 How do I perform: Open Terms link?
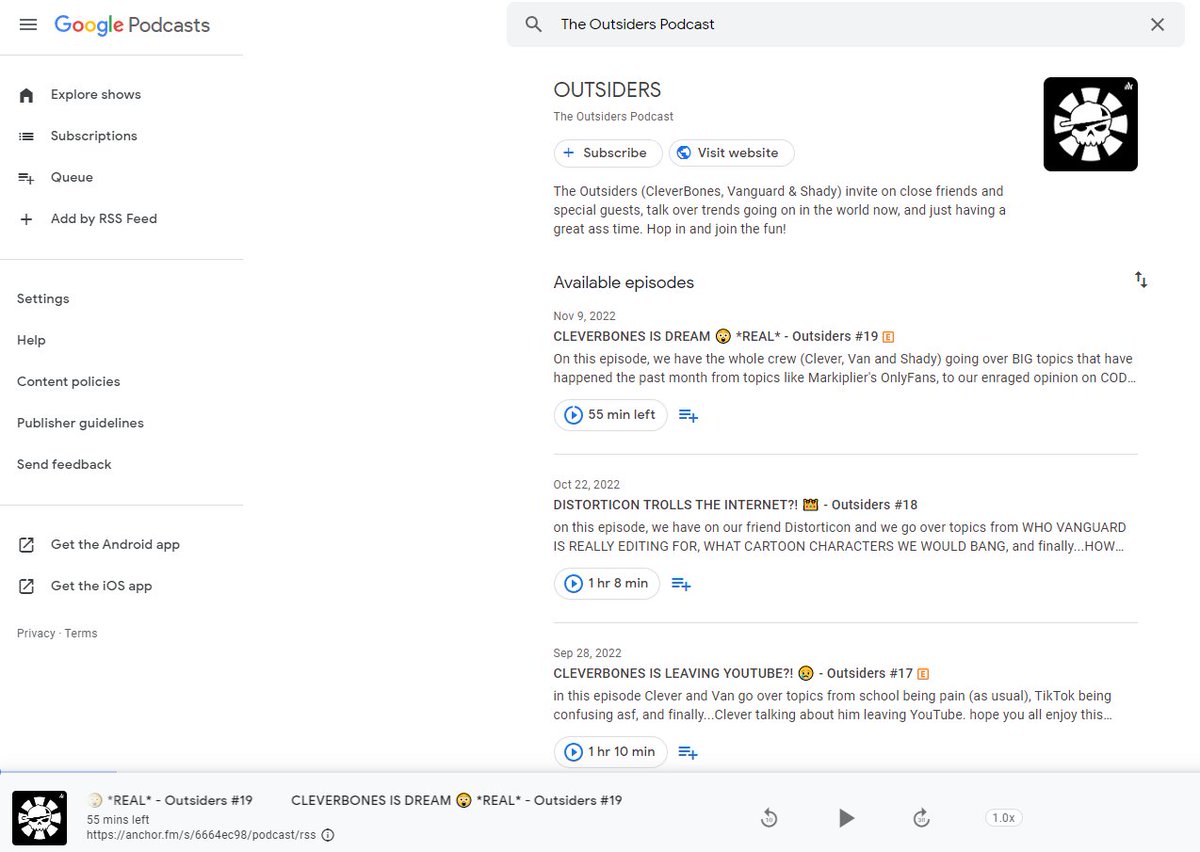click(x=81, y=633)
